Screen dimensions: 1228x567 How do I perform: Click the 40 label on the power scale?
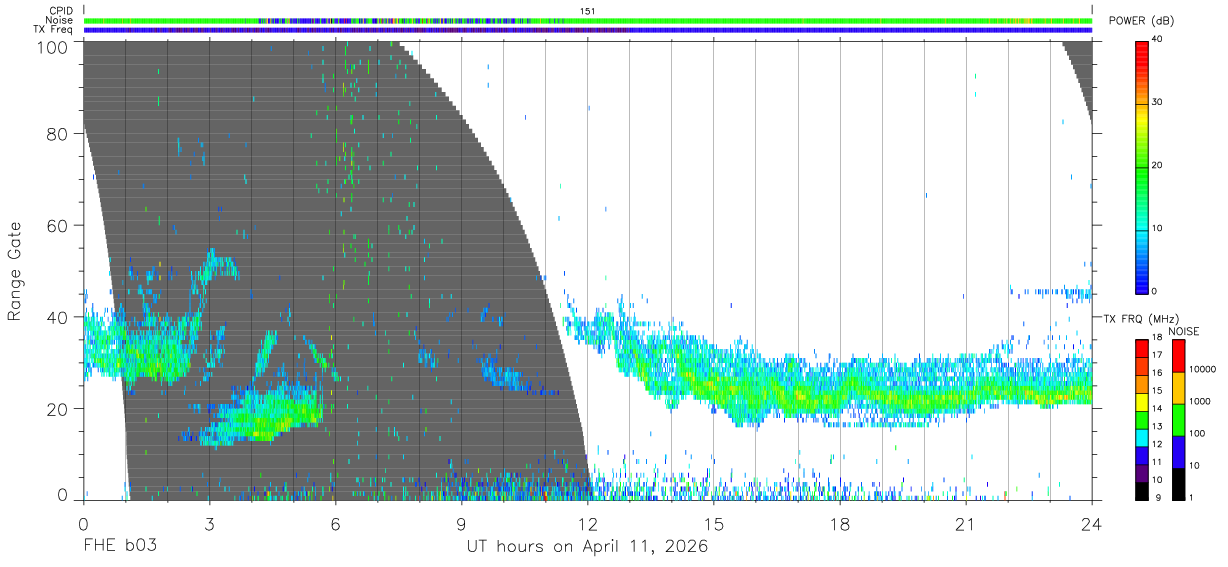click(1158, 39)
